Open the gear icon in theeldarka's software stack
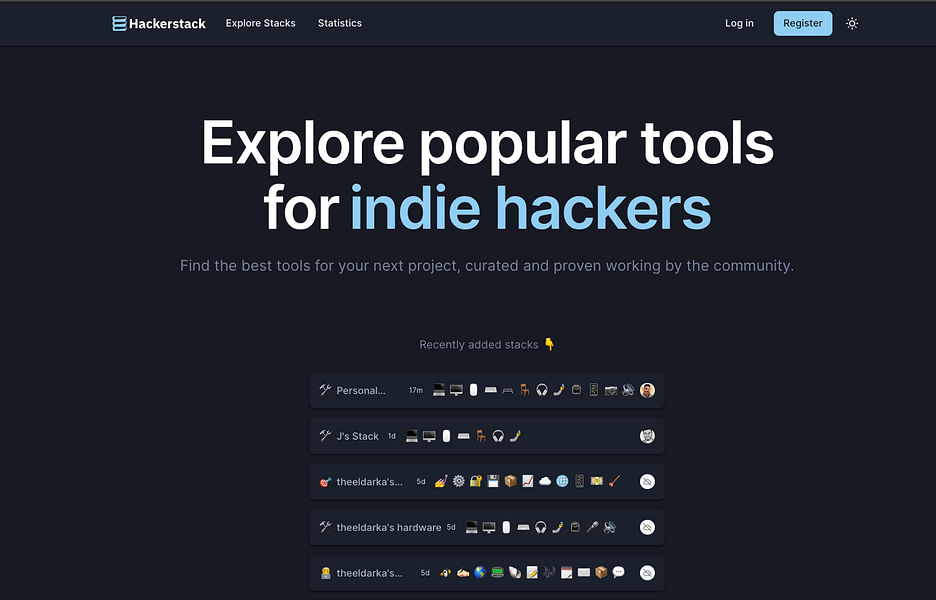The width and height of the screenshot is (936, 600). 458,481
